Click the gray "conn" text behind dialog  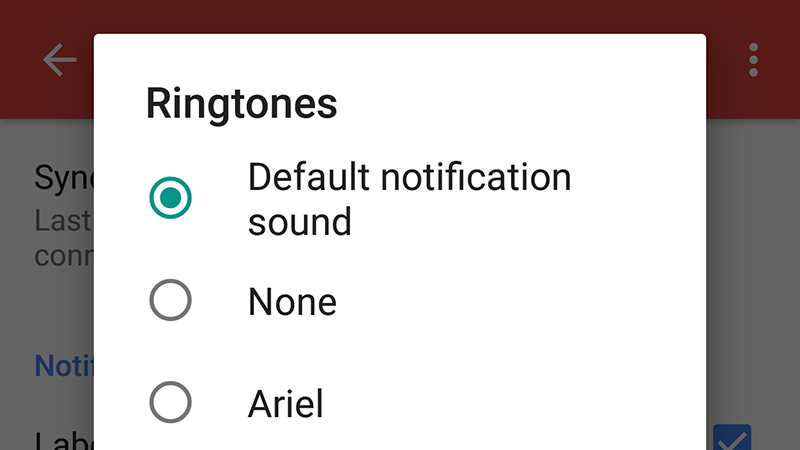(x=64, y=256)
